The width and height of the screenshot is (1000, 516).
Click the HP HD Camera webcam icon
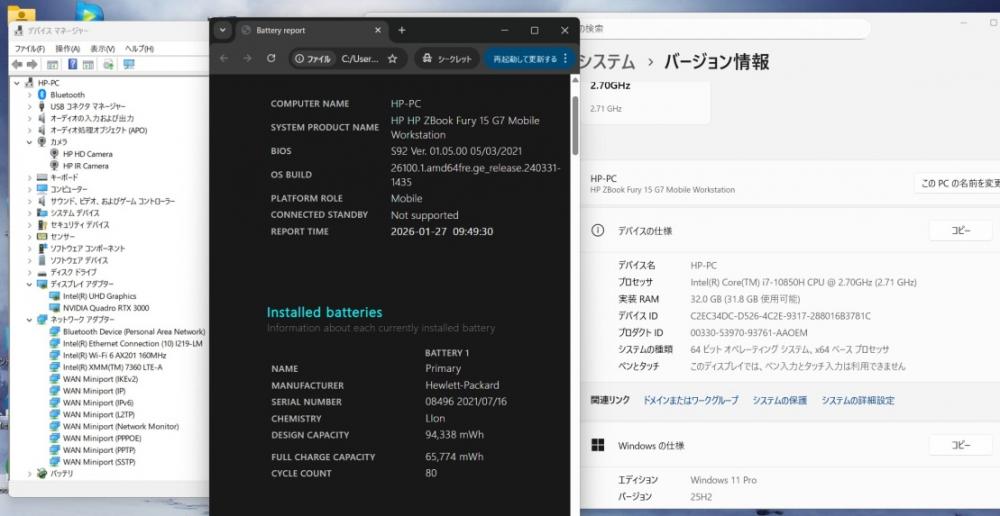coord(55,154)
